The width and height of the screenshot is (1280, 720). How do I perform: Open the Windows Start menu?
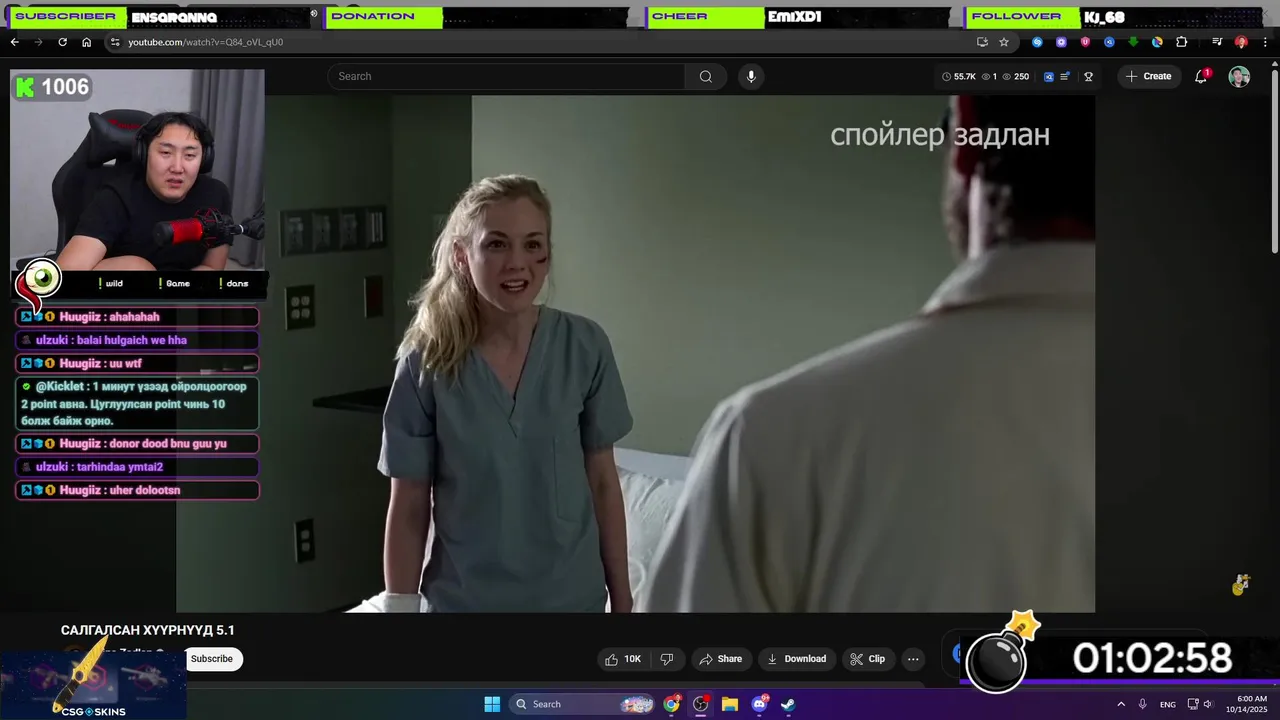click(x=492, y=704)
